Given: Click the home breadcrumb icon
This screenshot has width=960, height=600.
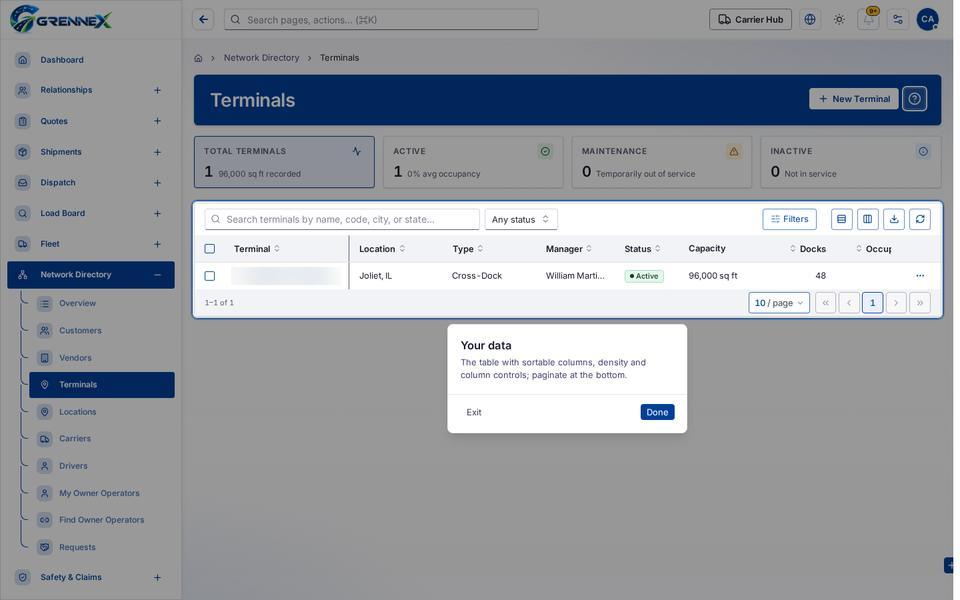Looking at the screenshot, I should (x=198, y=58).
